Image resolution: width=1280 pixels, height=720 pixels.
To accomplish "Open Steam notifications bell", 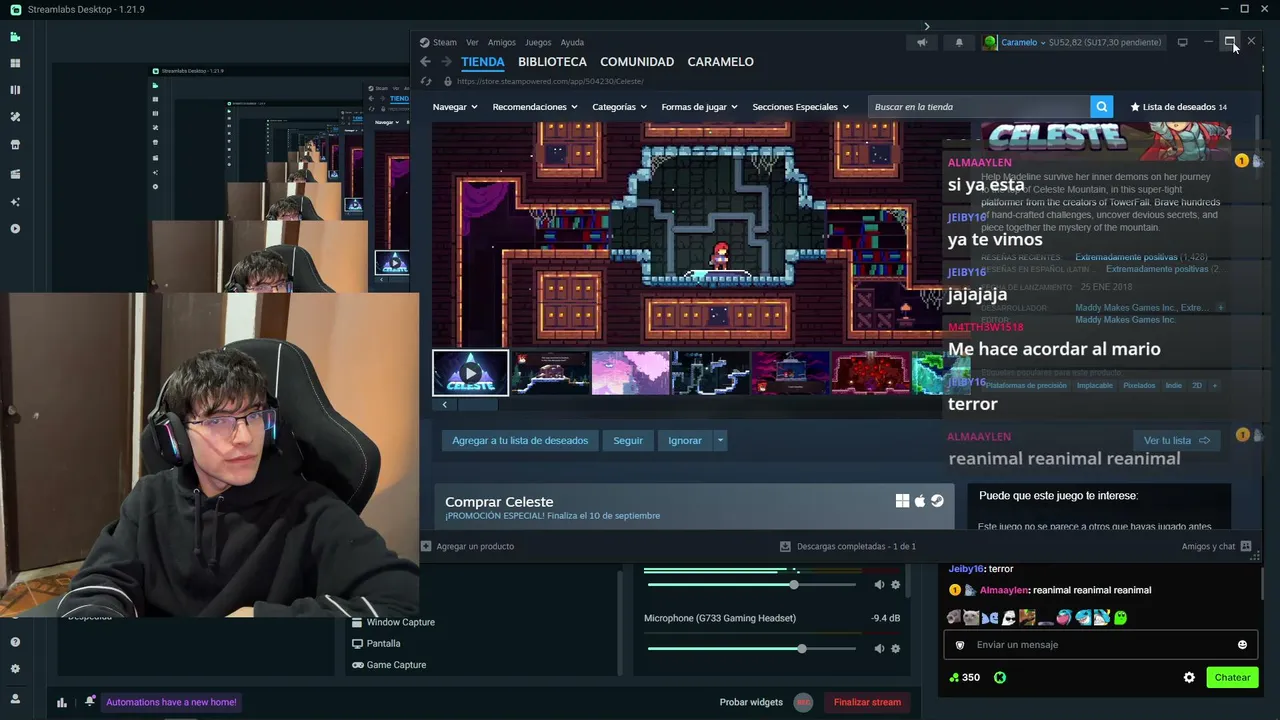I will 959,42.
